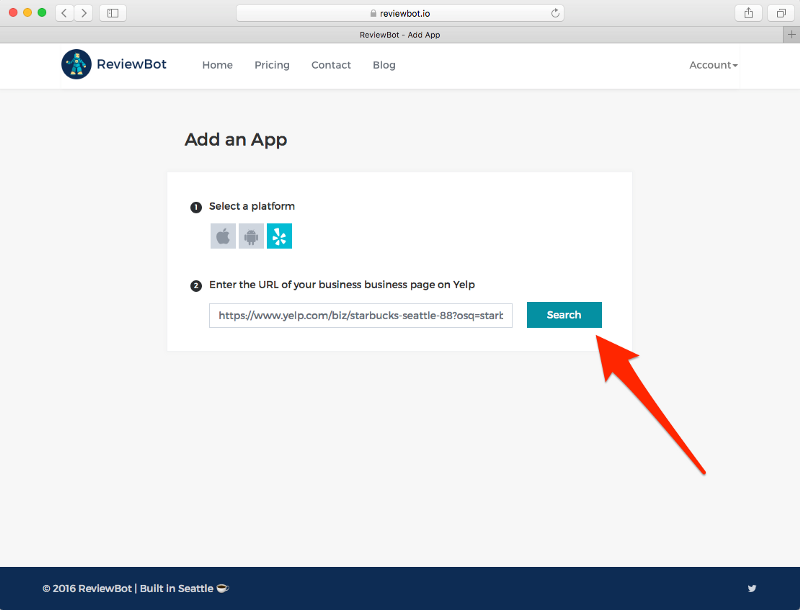
Task: Open the Home nav item
Action: click(x=217, y=65)
